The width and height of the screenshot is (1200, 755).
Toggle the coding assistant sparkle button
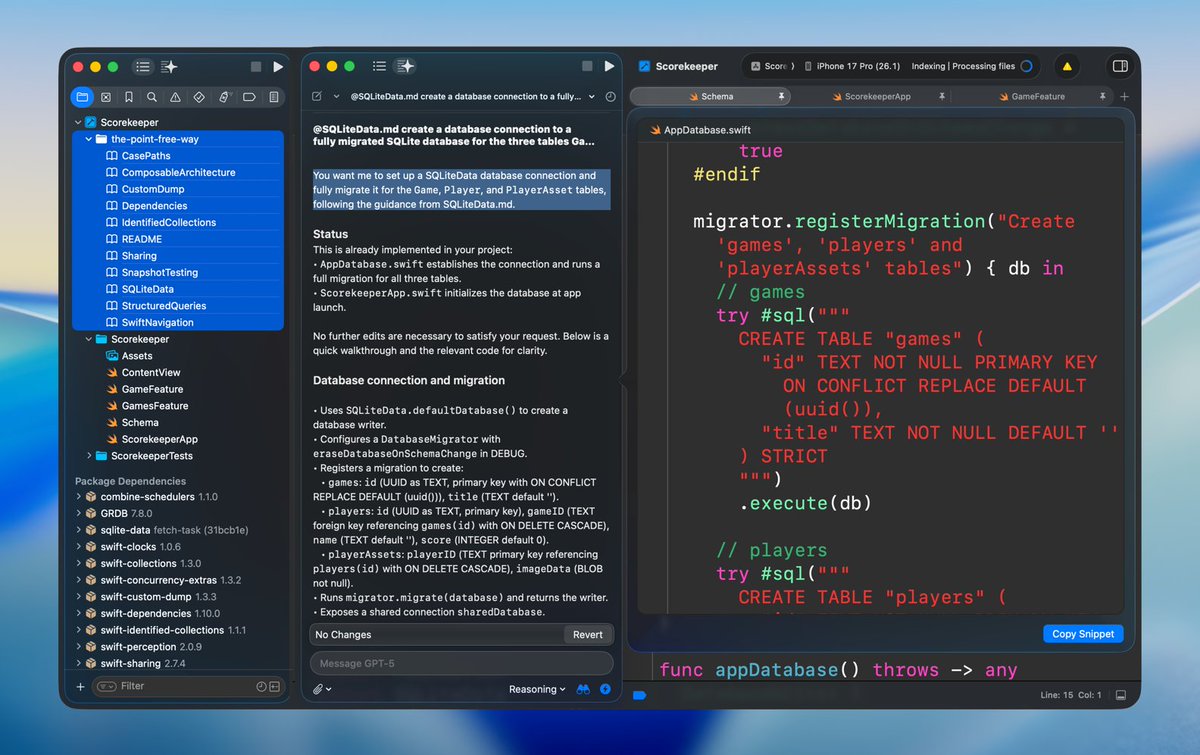tap(405, 66)
